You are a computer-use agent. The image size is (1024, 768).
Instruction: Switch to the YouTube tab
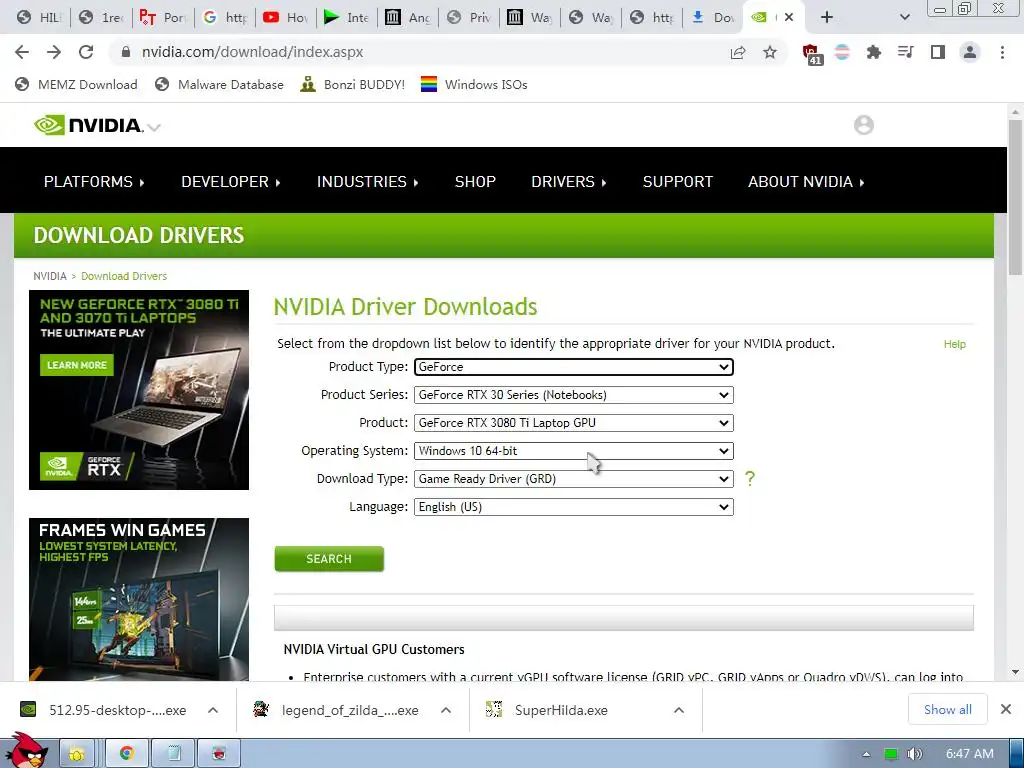285,17
